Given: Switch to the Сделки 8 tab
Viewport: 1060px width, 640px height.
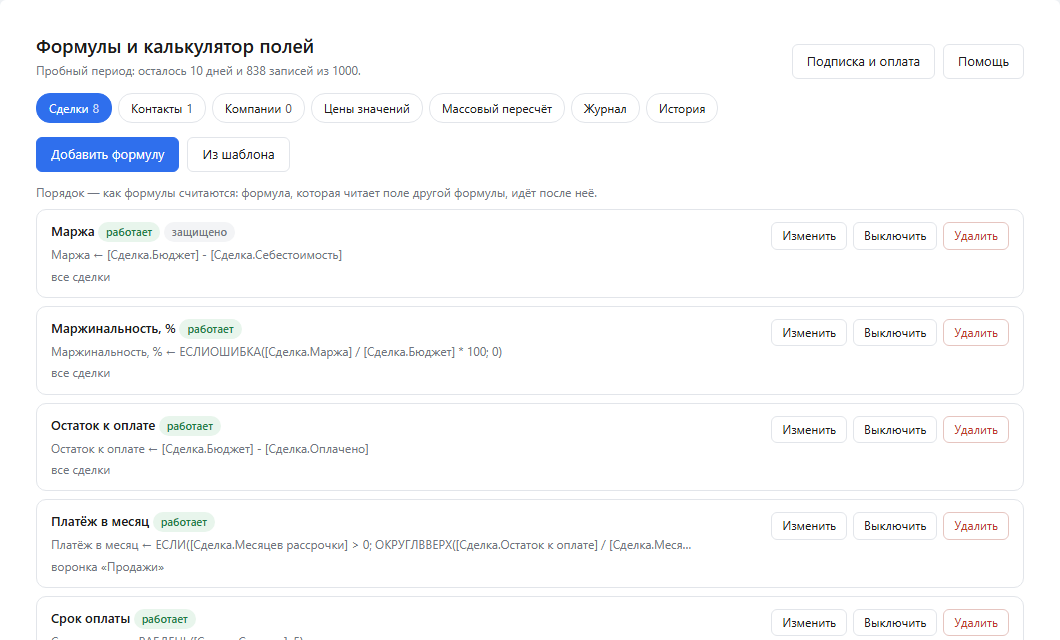Looking at the screenshot, I should pyautogui.click(x=74, y=108).
